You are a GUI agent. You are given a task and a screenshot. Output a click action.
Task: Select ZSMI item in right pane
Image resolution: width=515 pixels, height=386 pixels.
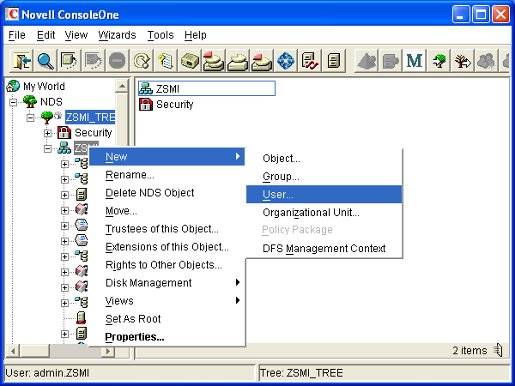click(x=207, y=89)
